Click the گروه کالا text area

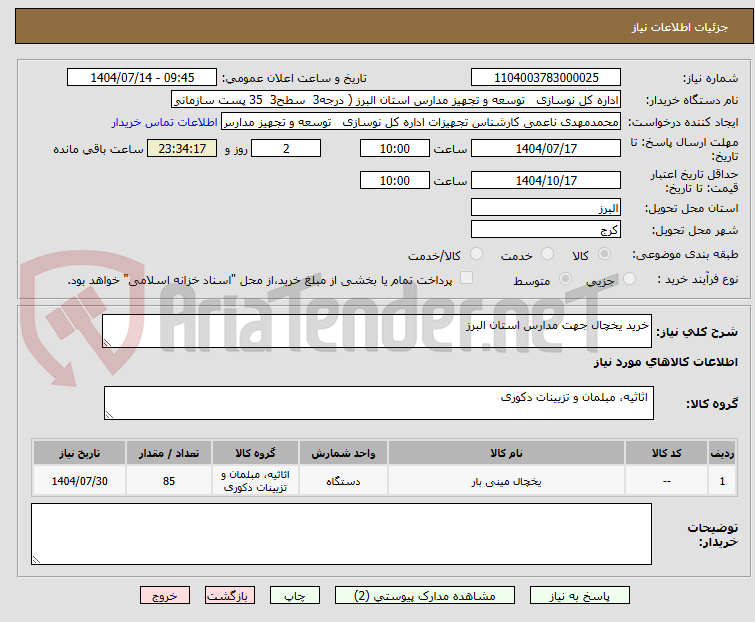(378, 403)
